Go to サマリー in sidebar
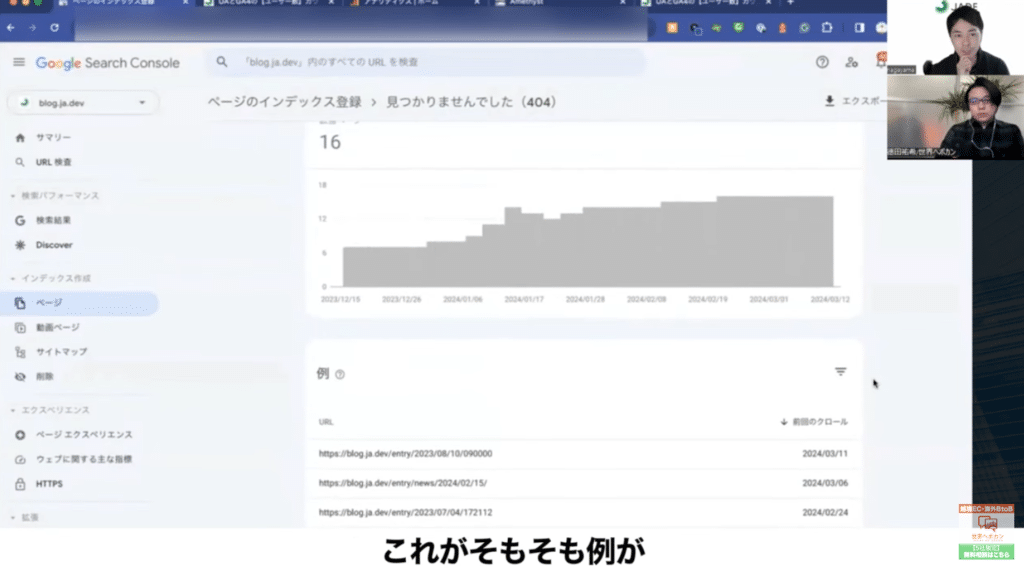1024x572 pixels. pos(54,138)
